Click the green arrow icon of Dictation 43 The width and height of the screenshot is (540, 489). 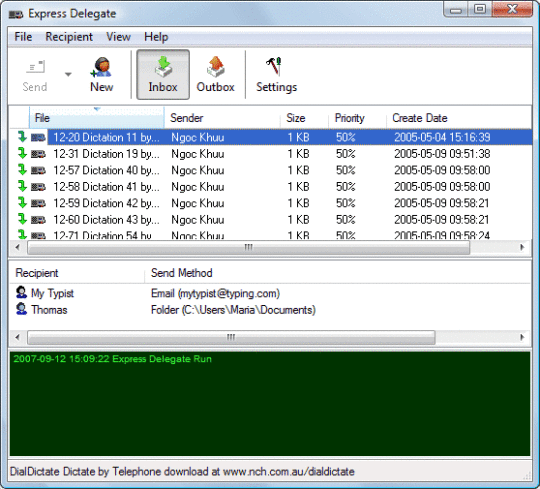click(x=22, y=219)
